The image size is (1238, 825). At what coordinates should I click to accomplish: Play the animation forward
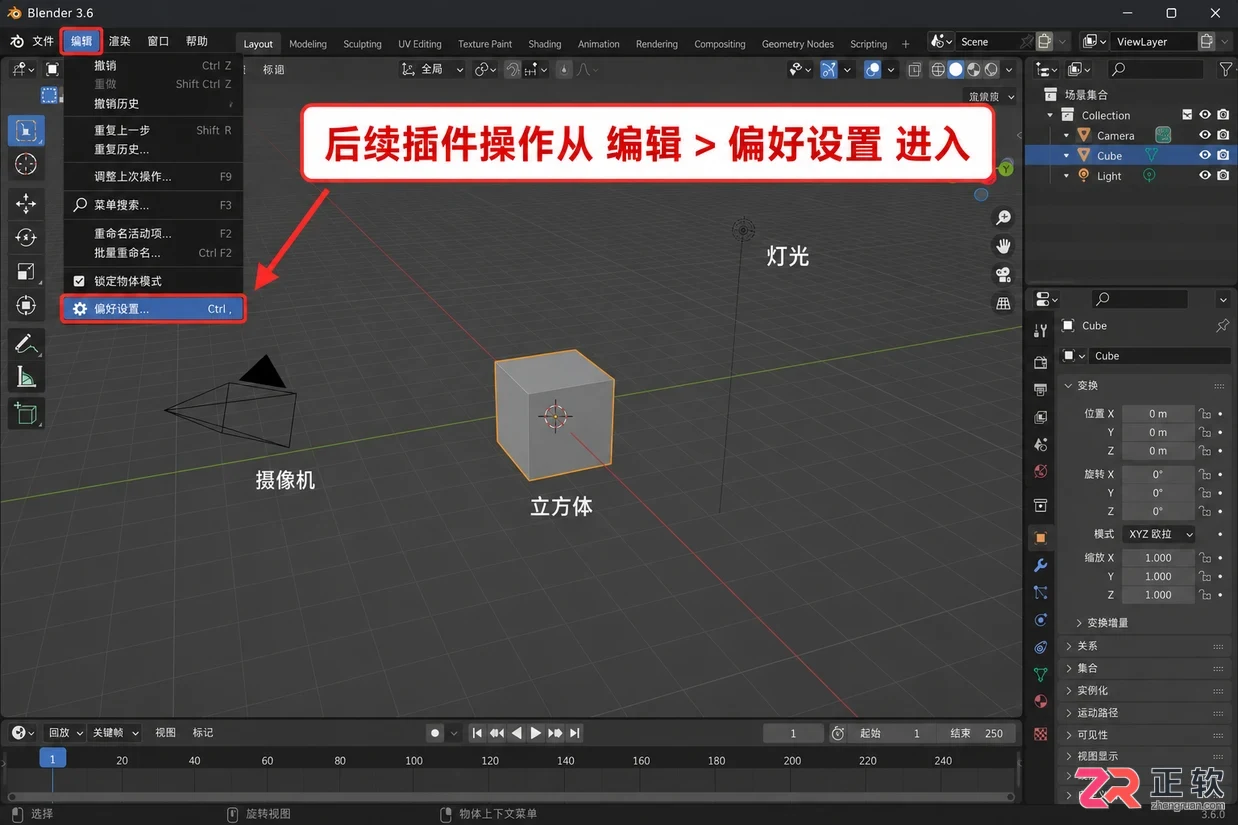[535, 733]
